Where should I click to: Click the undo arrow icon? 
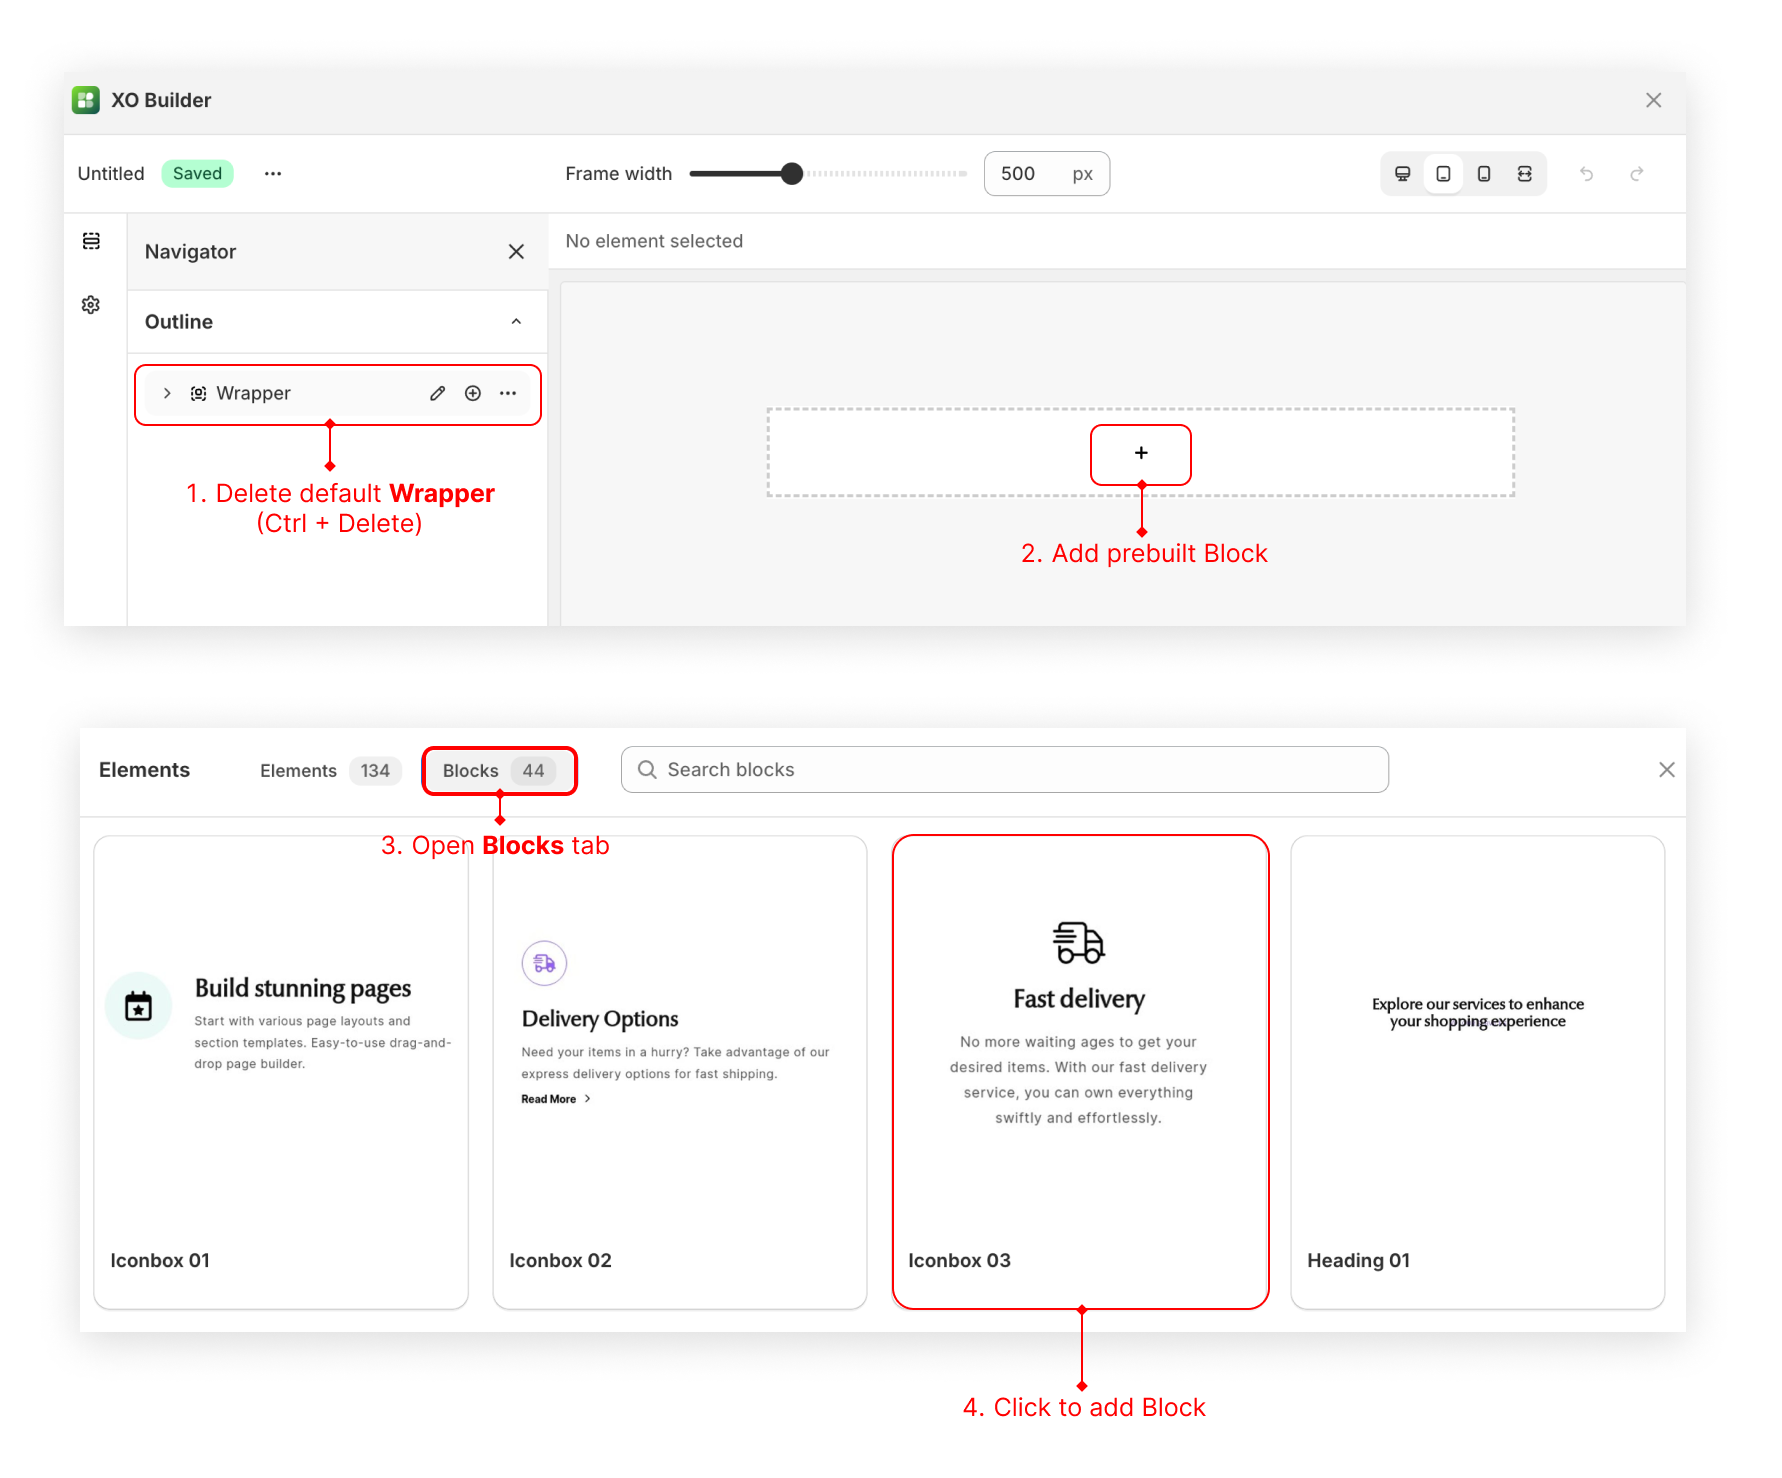(1586, 174)
